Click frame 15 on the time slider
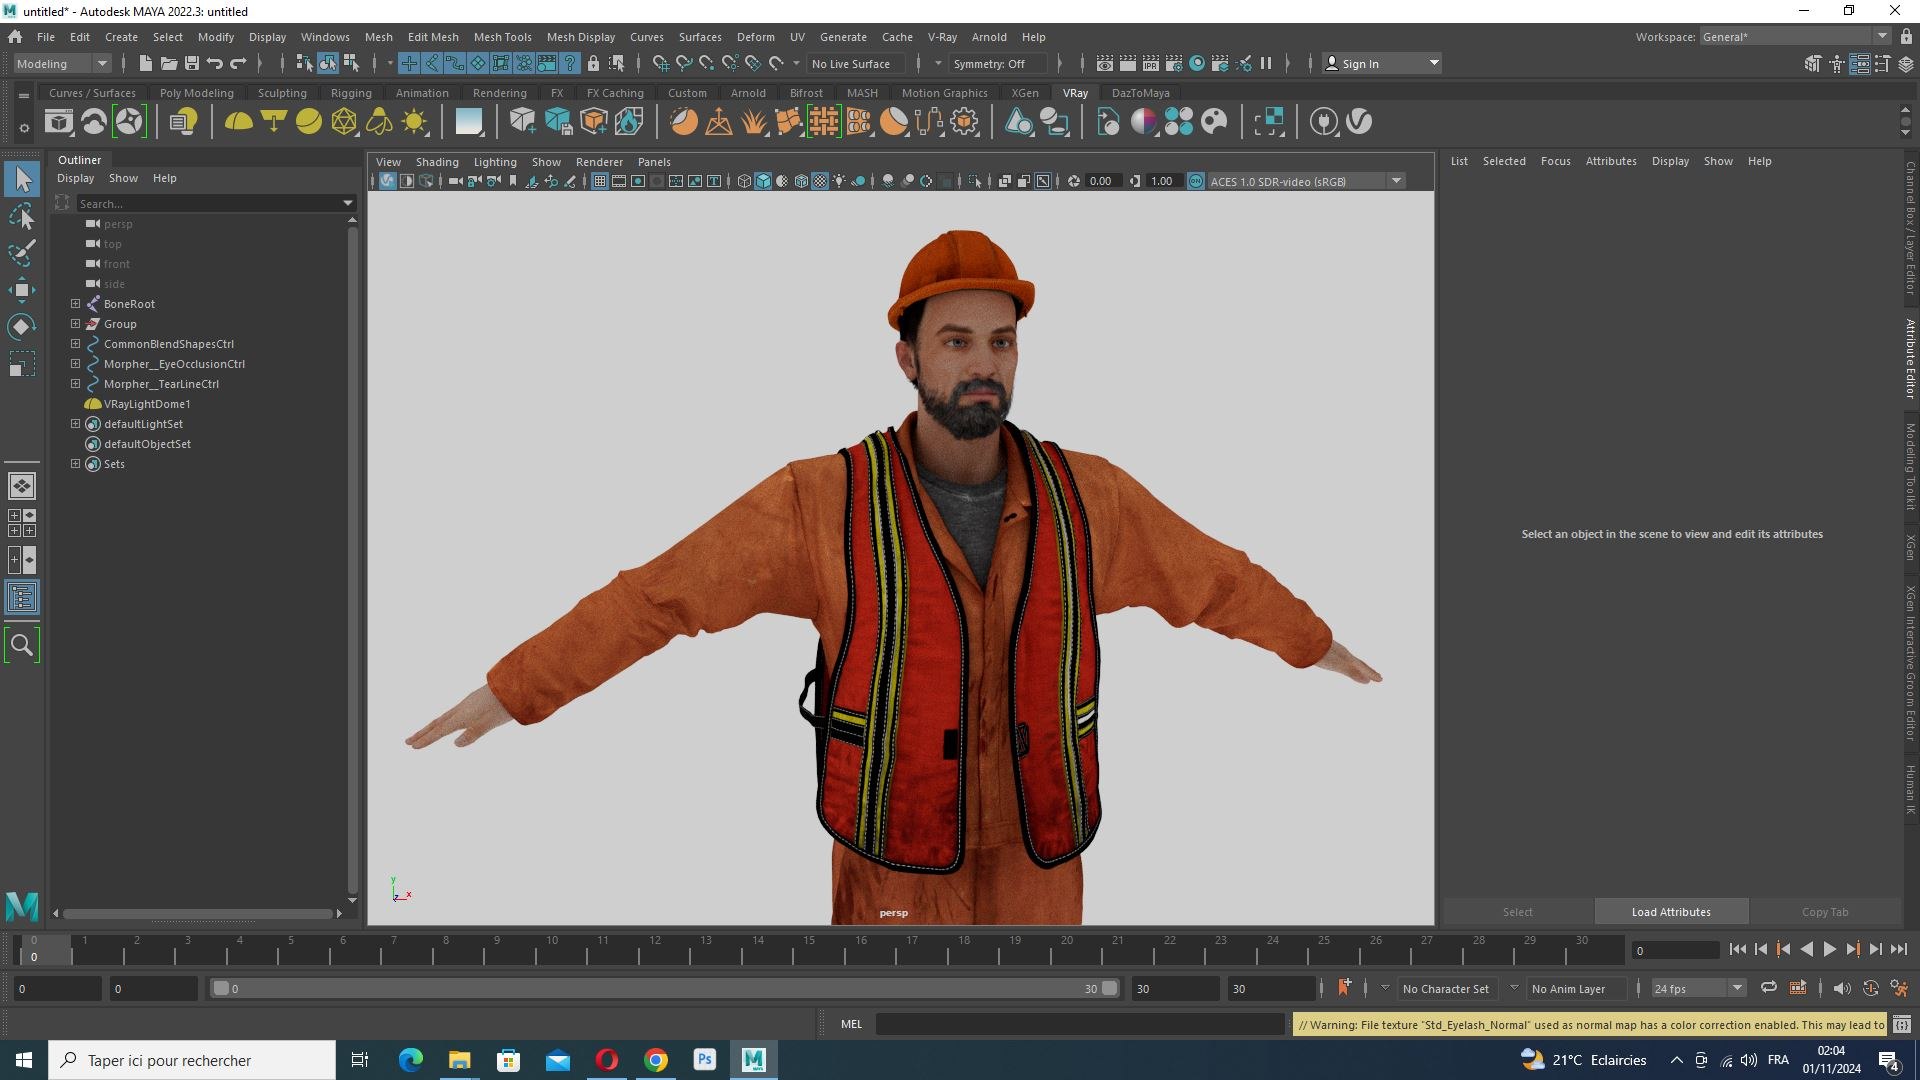This screenshot has height=1080, width=1920. 809,947
